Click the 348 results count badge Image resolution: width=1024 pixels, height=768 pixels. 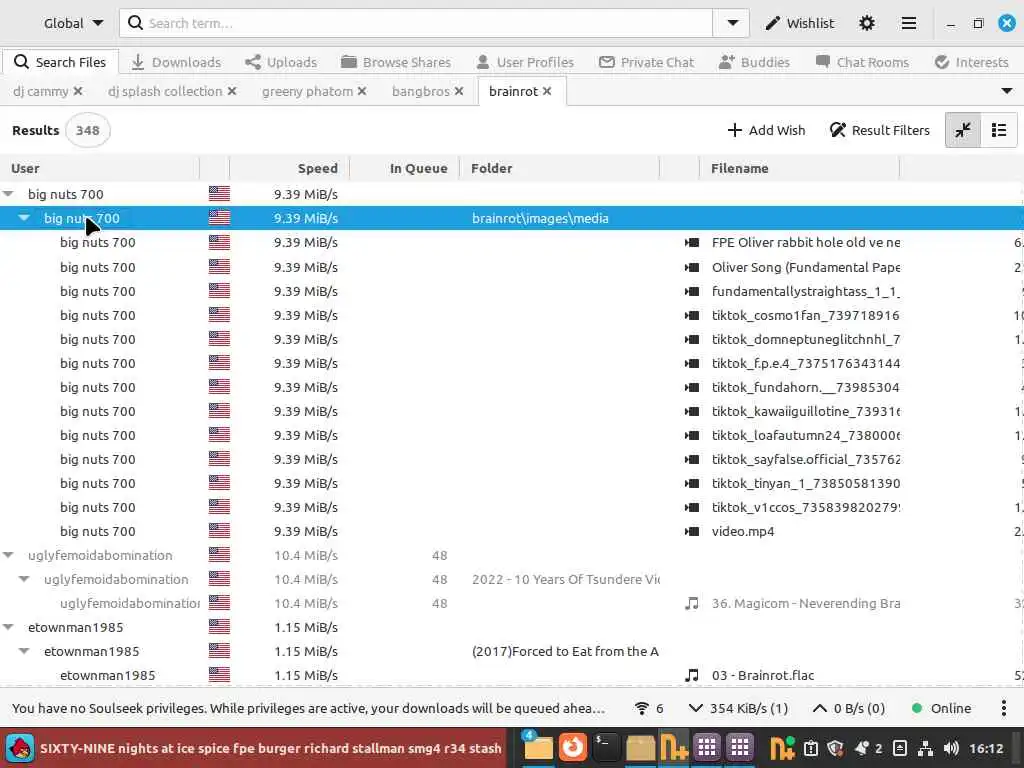[88, 130]
